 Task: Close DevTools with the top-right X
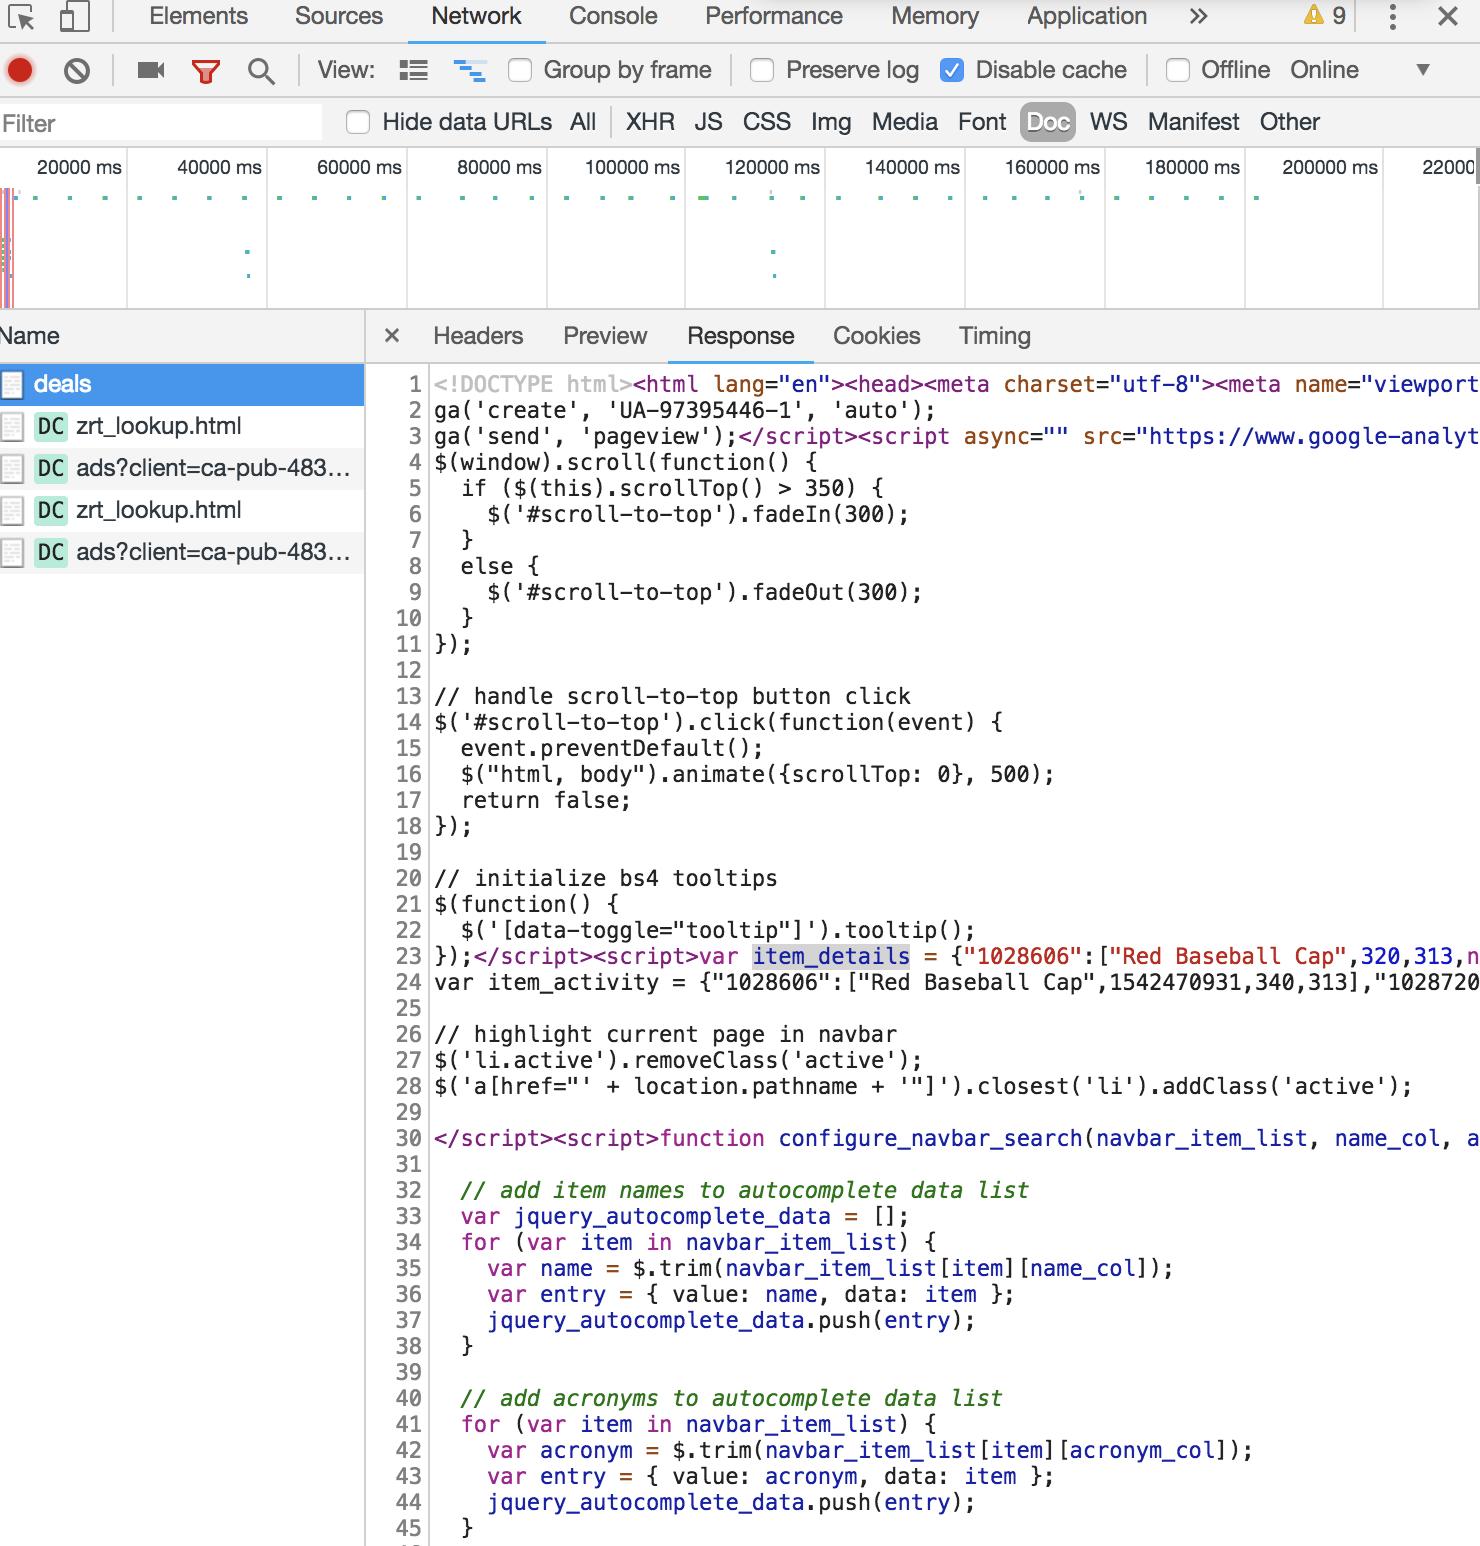click(1447, 16)
